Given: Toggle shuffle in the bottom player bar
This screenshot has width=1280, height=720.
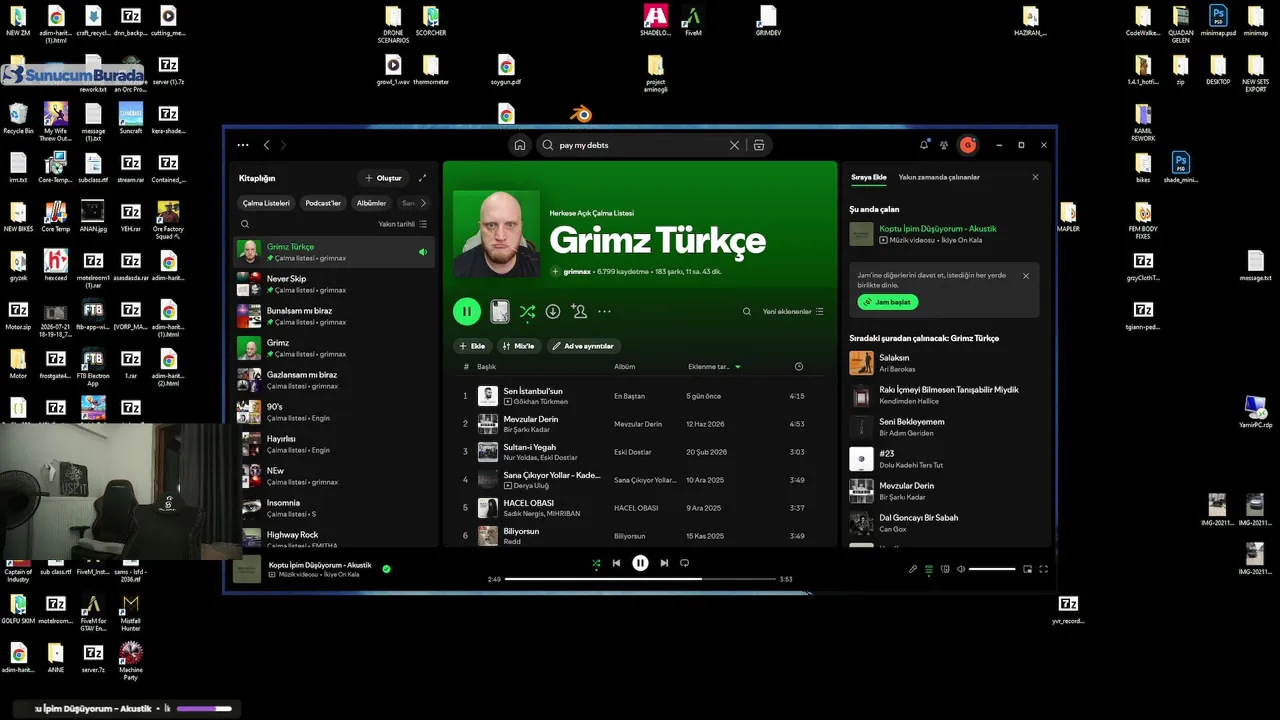Looking at the screenshot, I should coord(596,563).
